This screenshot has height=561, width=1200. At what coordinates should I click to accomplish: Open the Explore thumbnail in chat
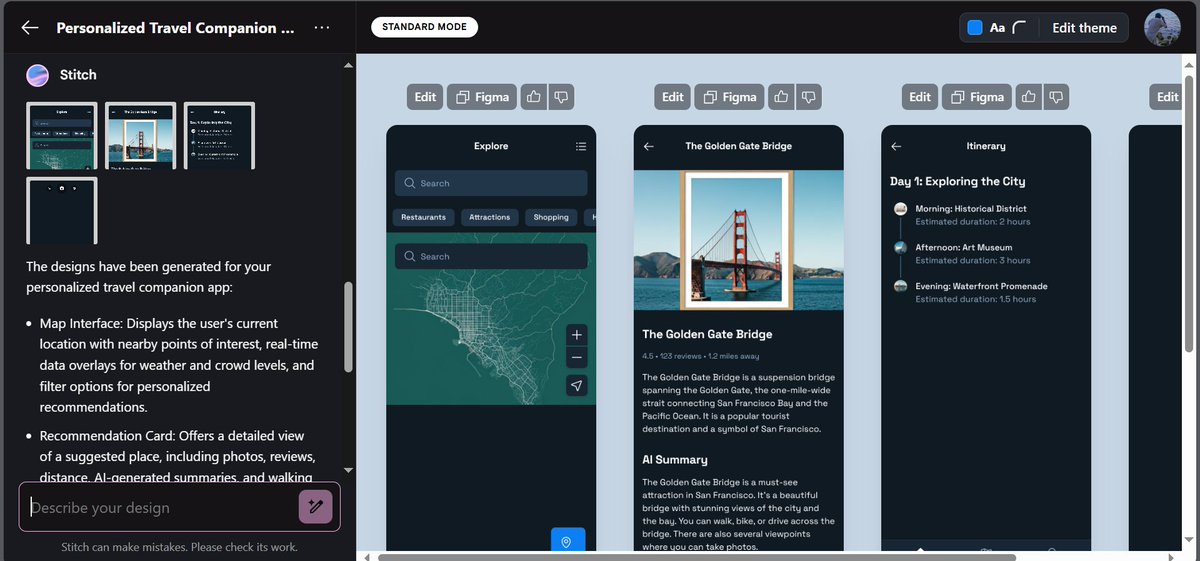tap(62, 136)
